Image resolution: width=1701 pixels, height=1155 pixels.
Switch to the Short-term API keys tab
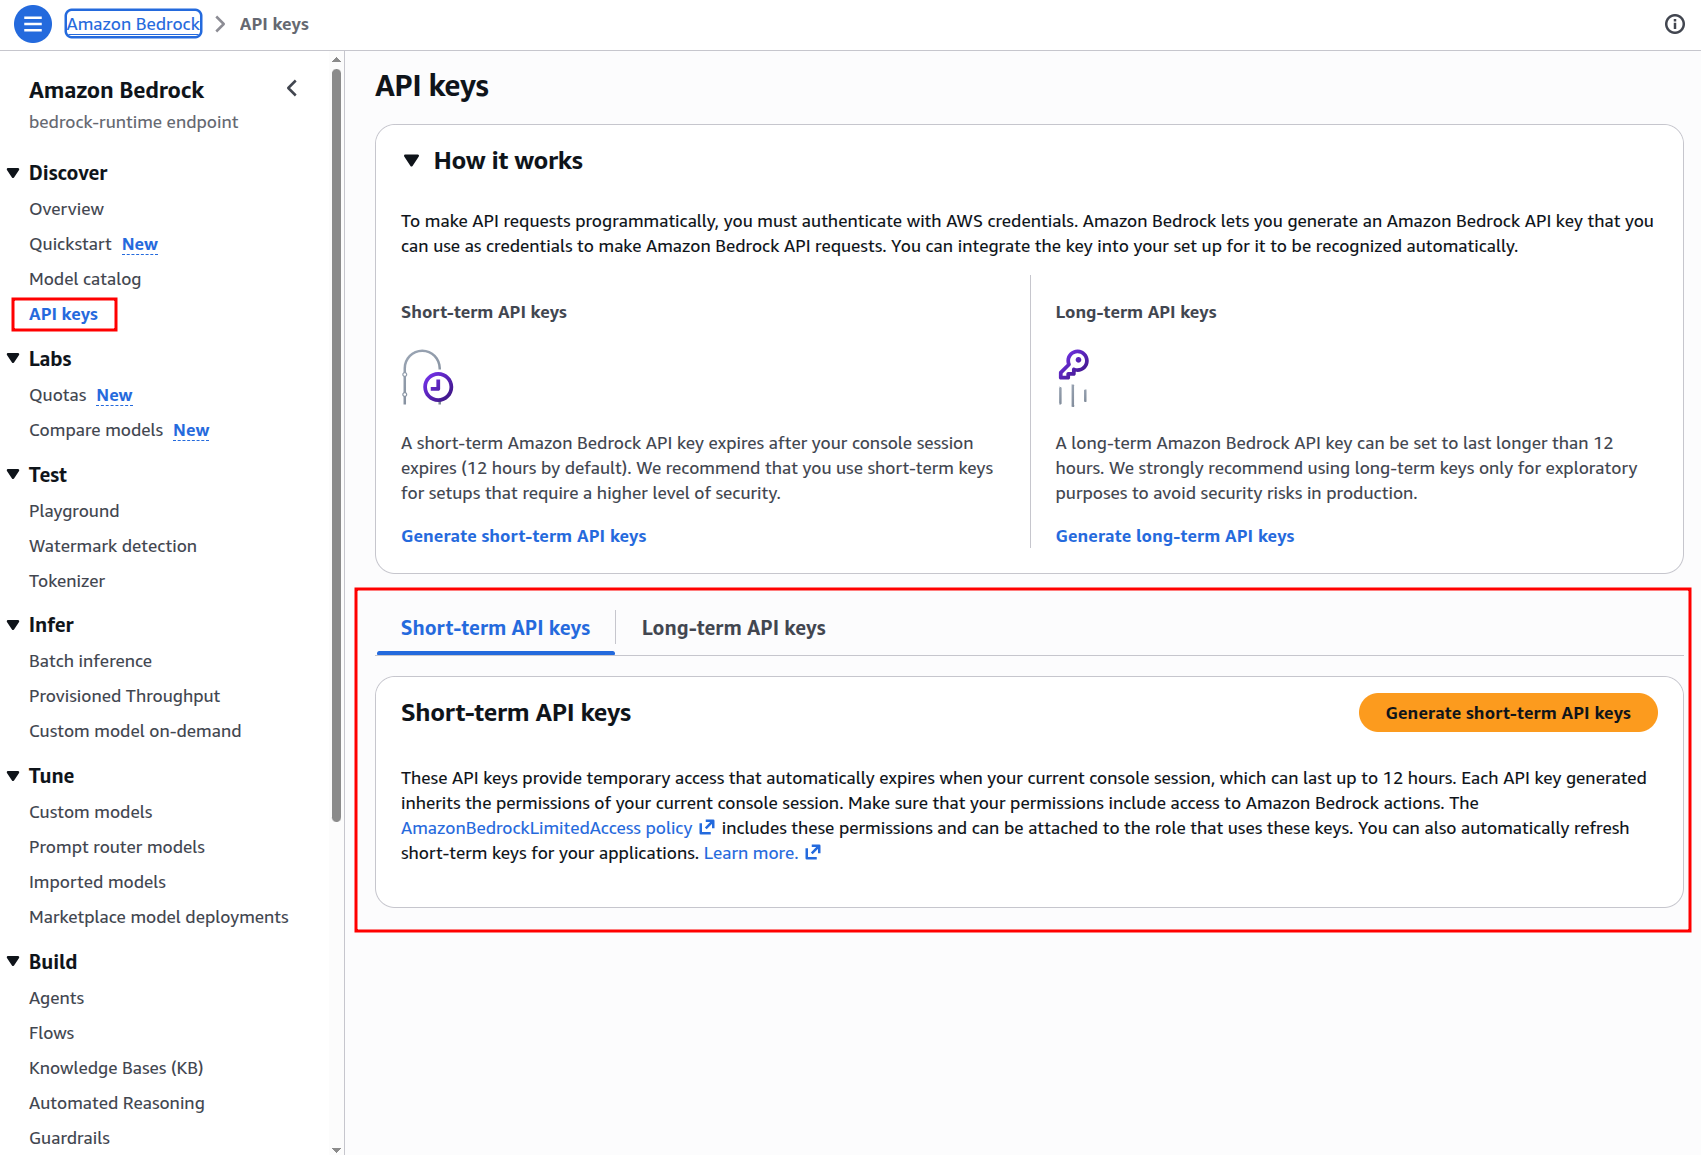coord(495,628)
